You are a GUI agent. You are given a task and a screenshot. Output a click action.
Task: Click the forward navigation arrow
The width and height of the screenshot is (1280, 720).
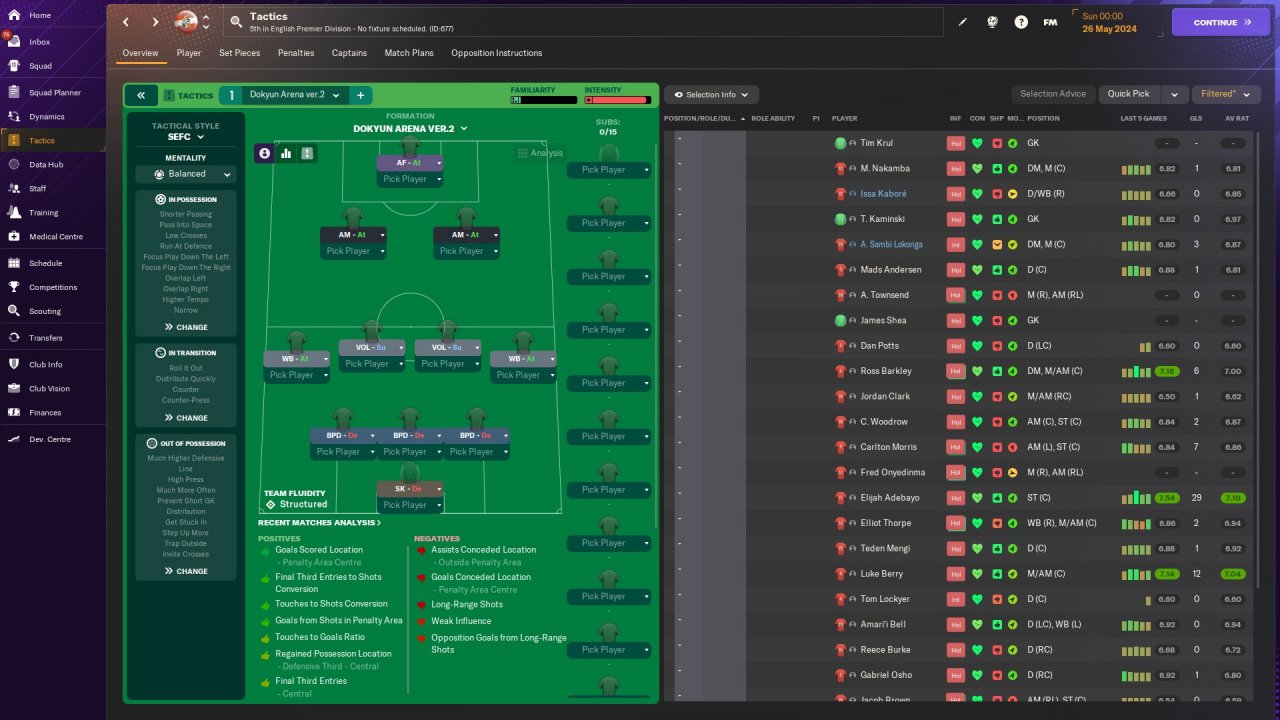155,22
